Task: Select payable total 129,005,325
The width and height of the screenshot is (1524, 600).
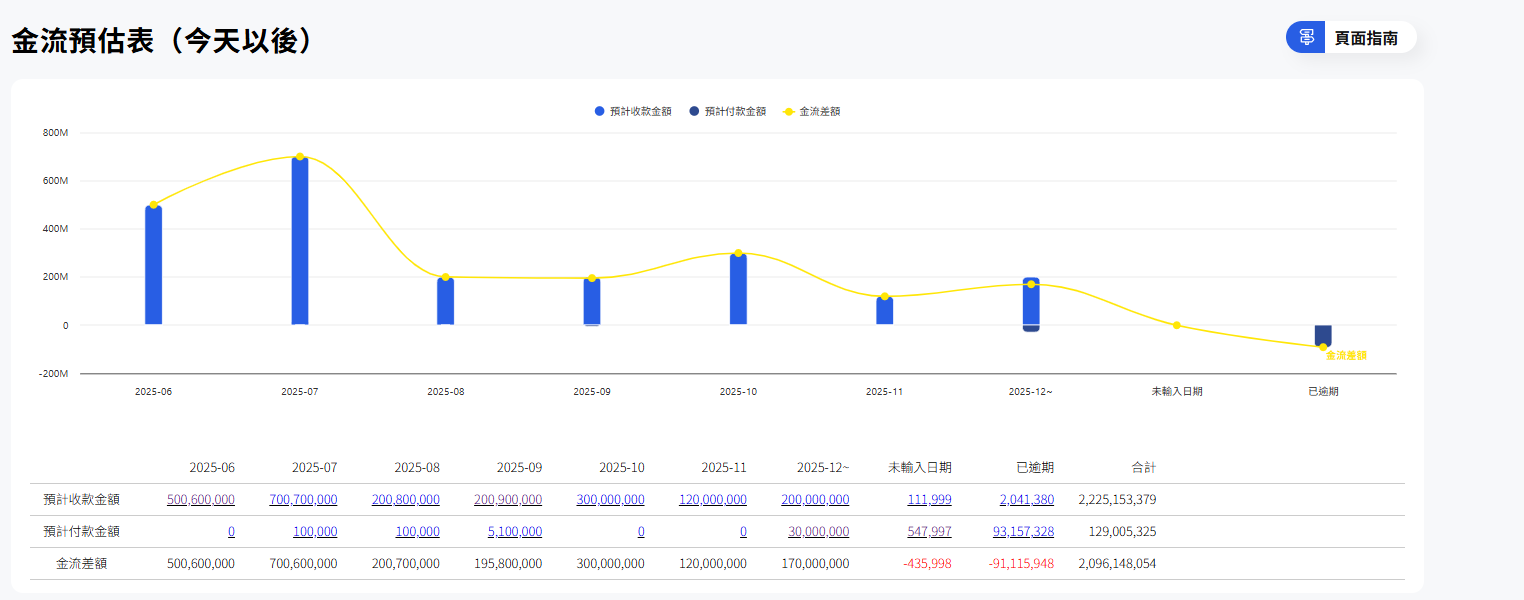Action: (1122, 532)
